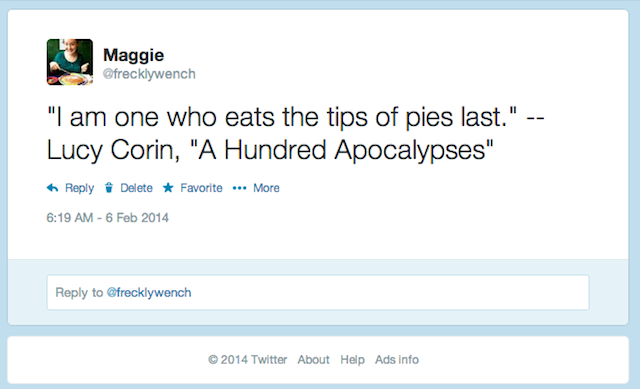The image size is (640, 389).
Task: Open the Ads info footer link
Action: [x=397, y=360]
